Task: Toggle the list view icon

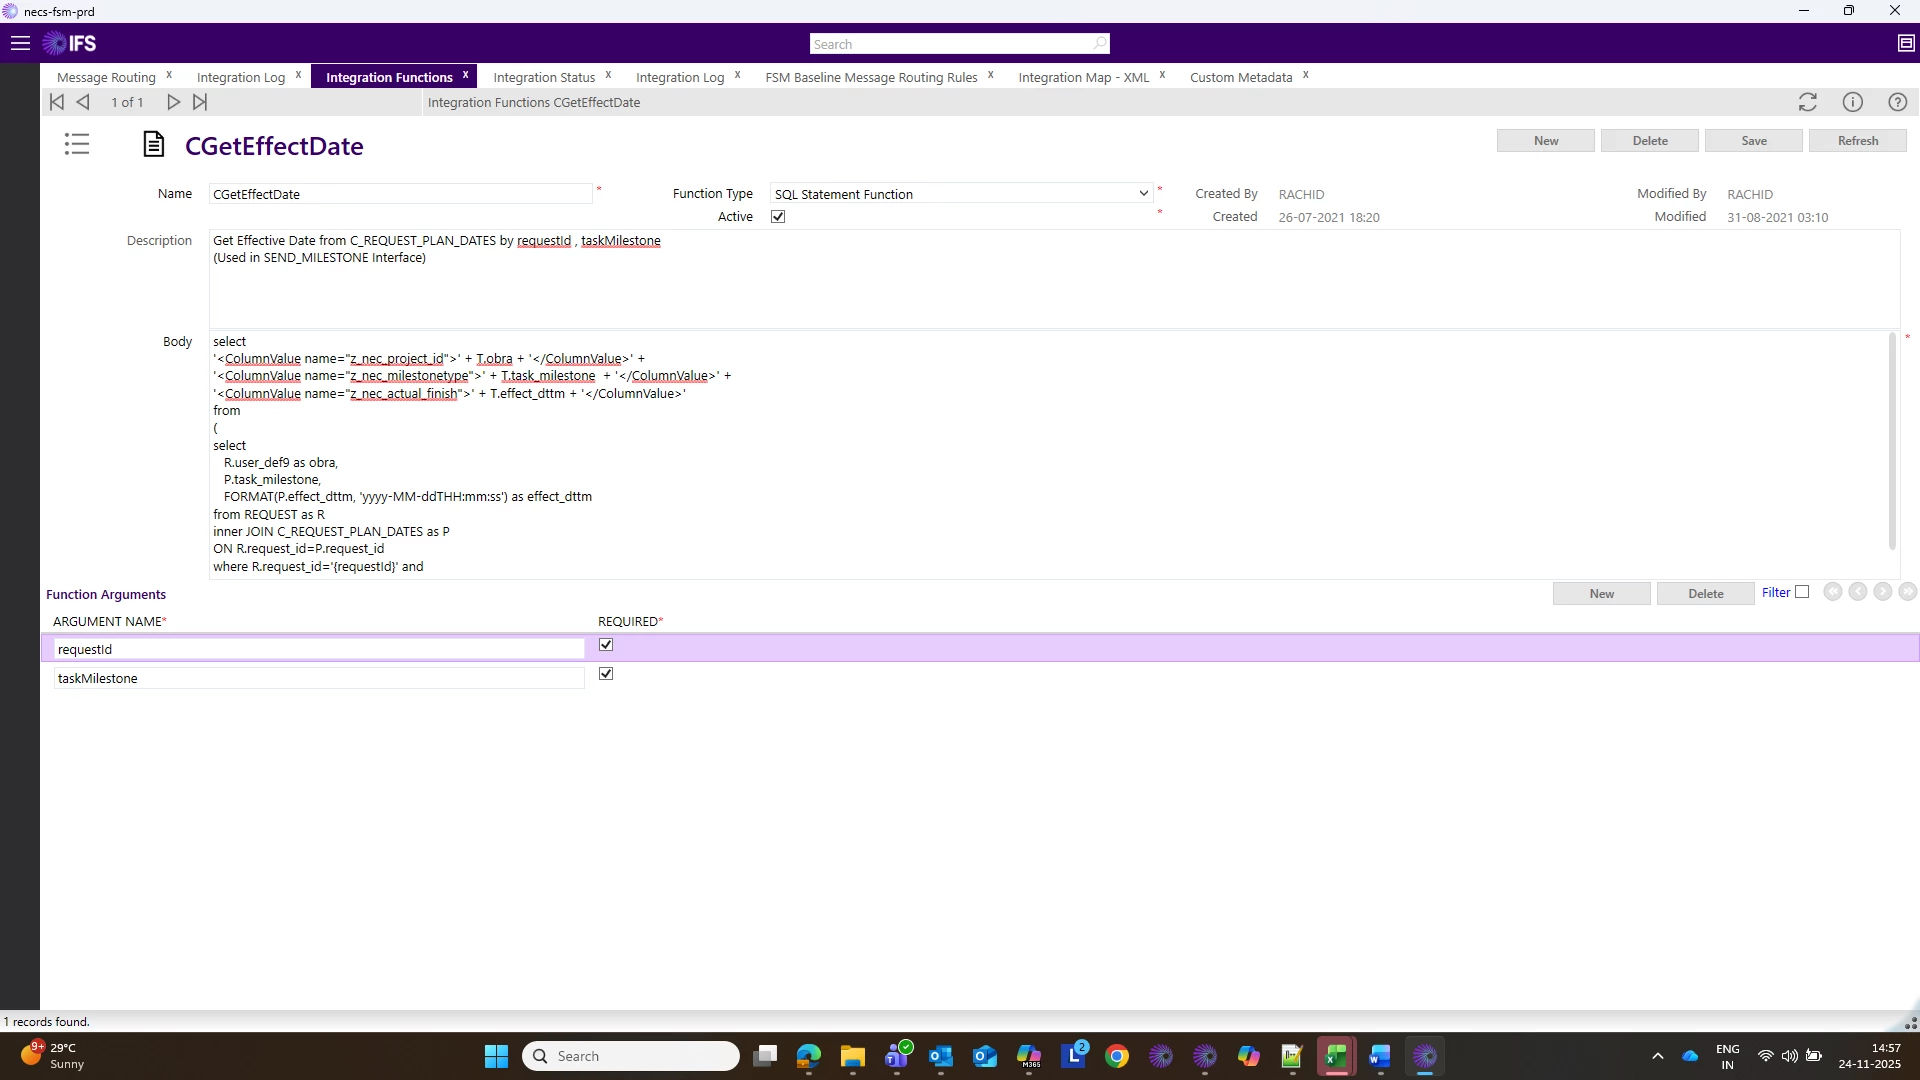Action: click(x=77, y=145)
